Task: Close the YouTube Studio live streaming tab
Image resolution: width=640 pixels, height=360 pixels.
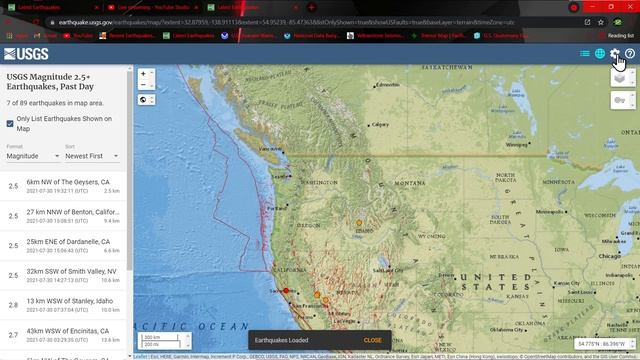Action: point(196,7)
